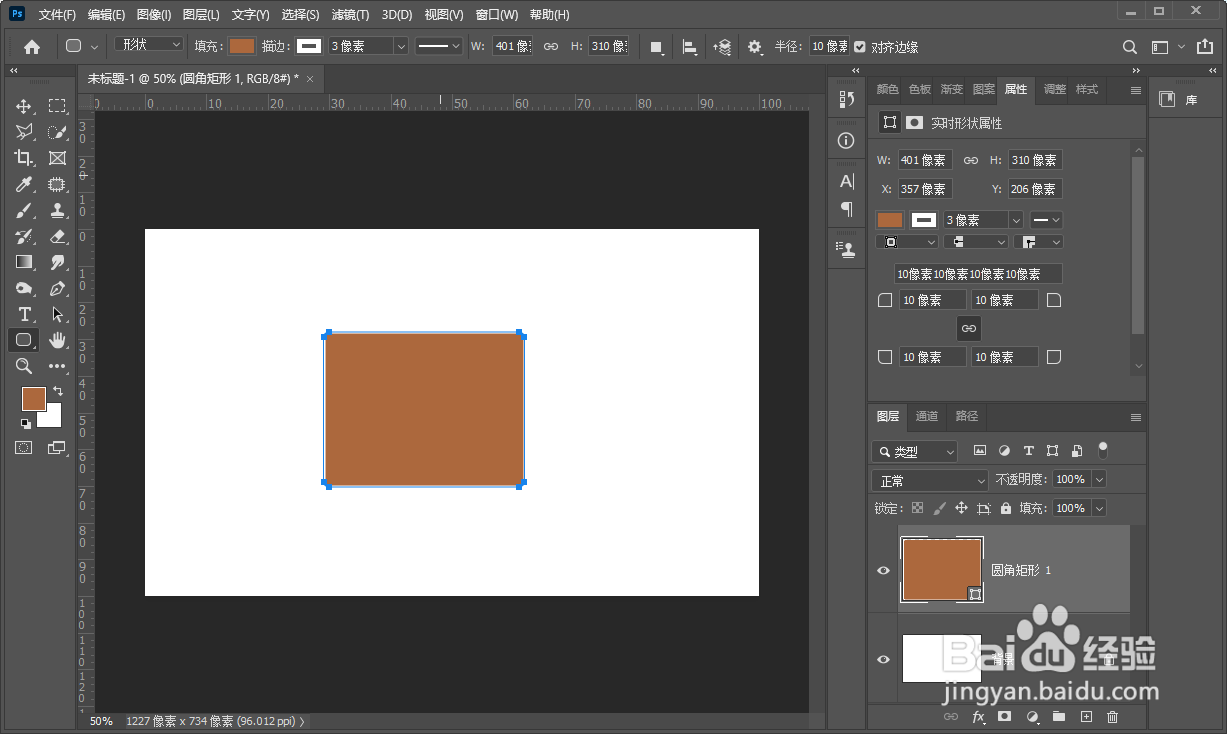Select the Crop tool

tap(24, 158)
